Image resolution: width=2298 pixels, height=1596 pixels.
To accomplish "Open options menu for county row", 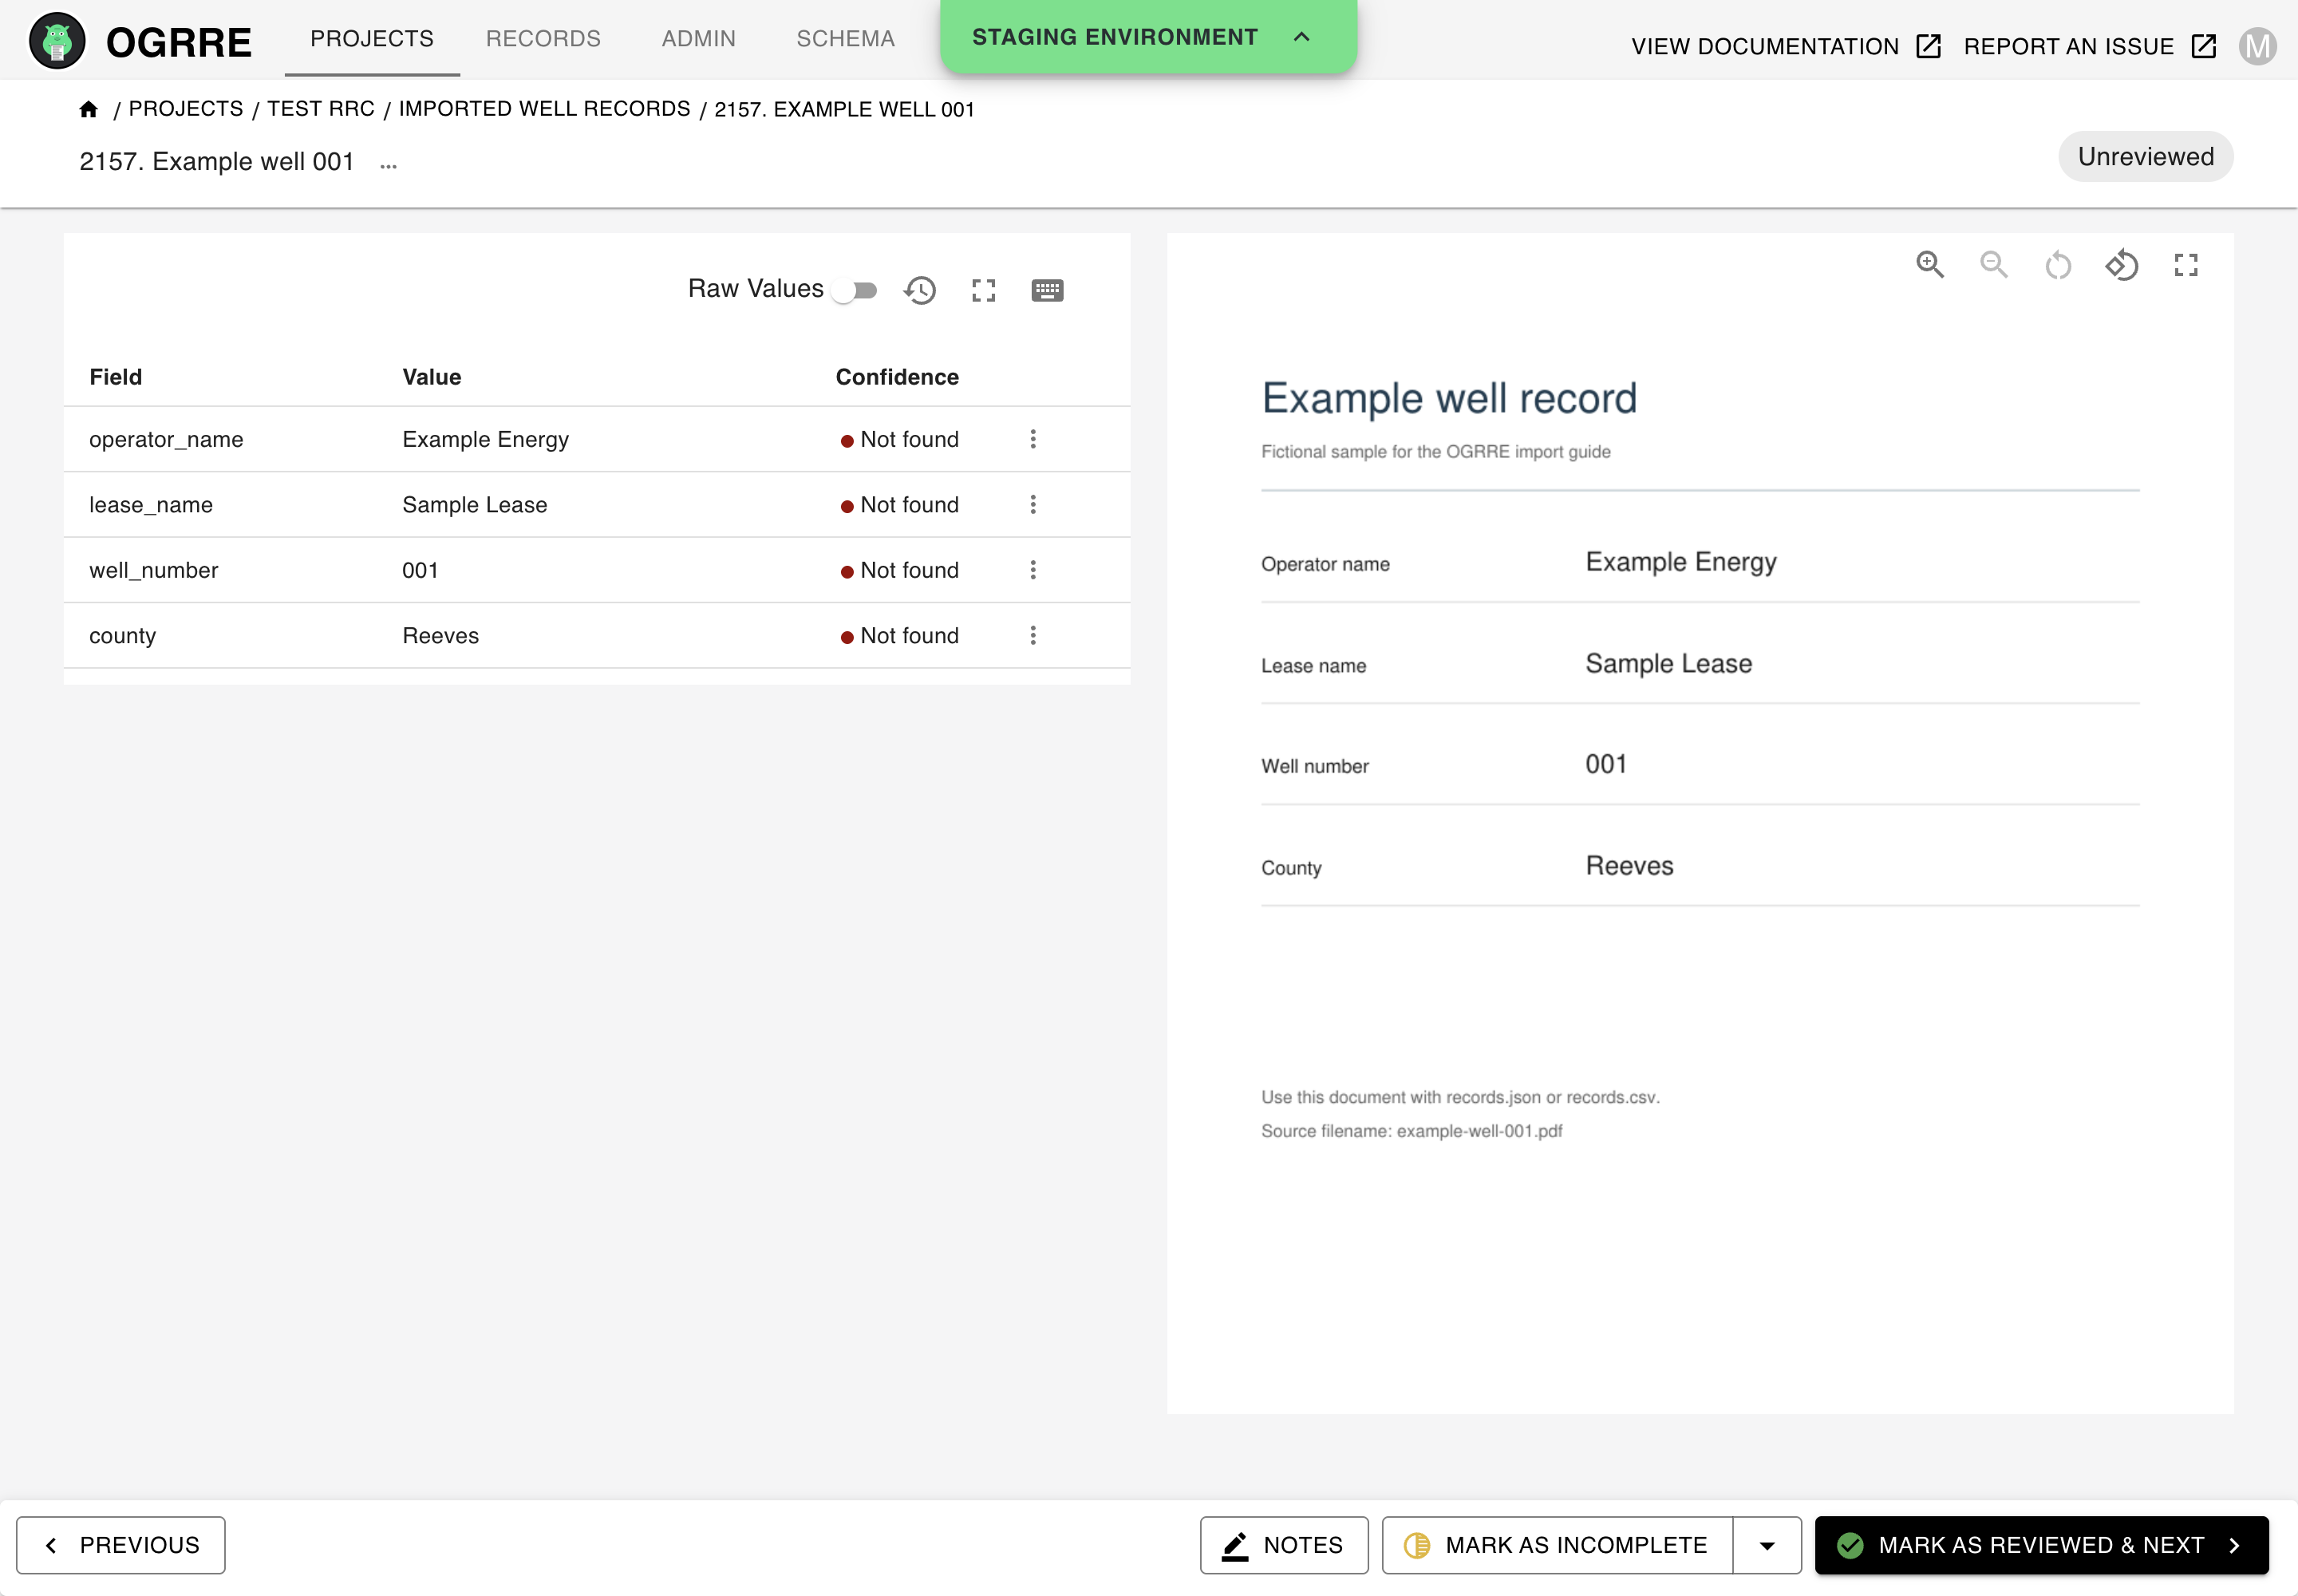I will pos(1033,635).
